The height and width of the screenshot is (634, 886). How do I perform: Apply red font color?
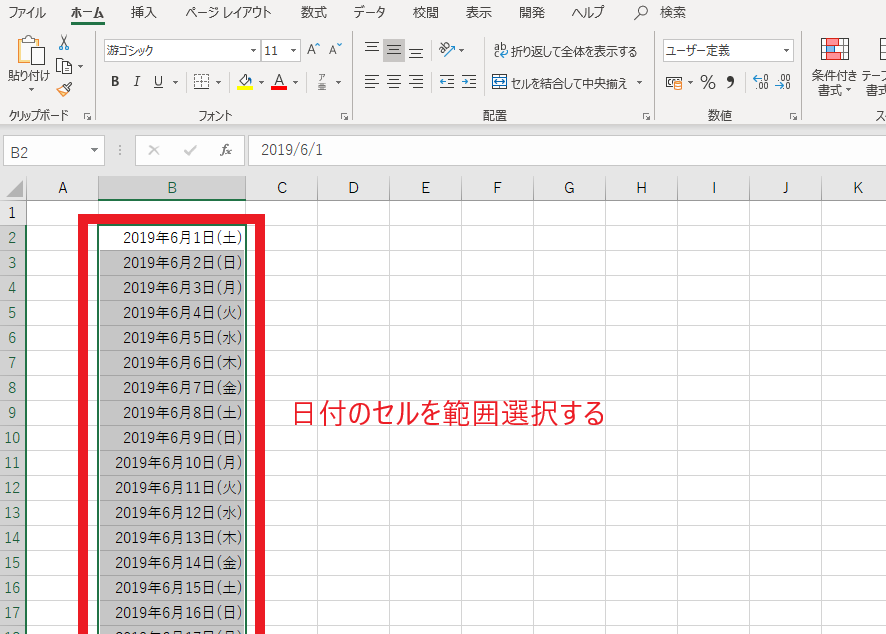point(279,82)
